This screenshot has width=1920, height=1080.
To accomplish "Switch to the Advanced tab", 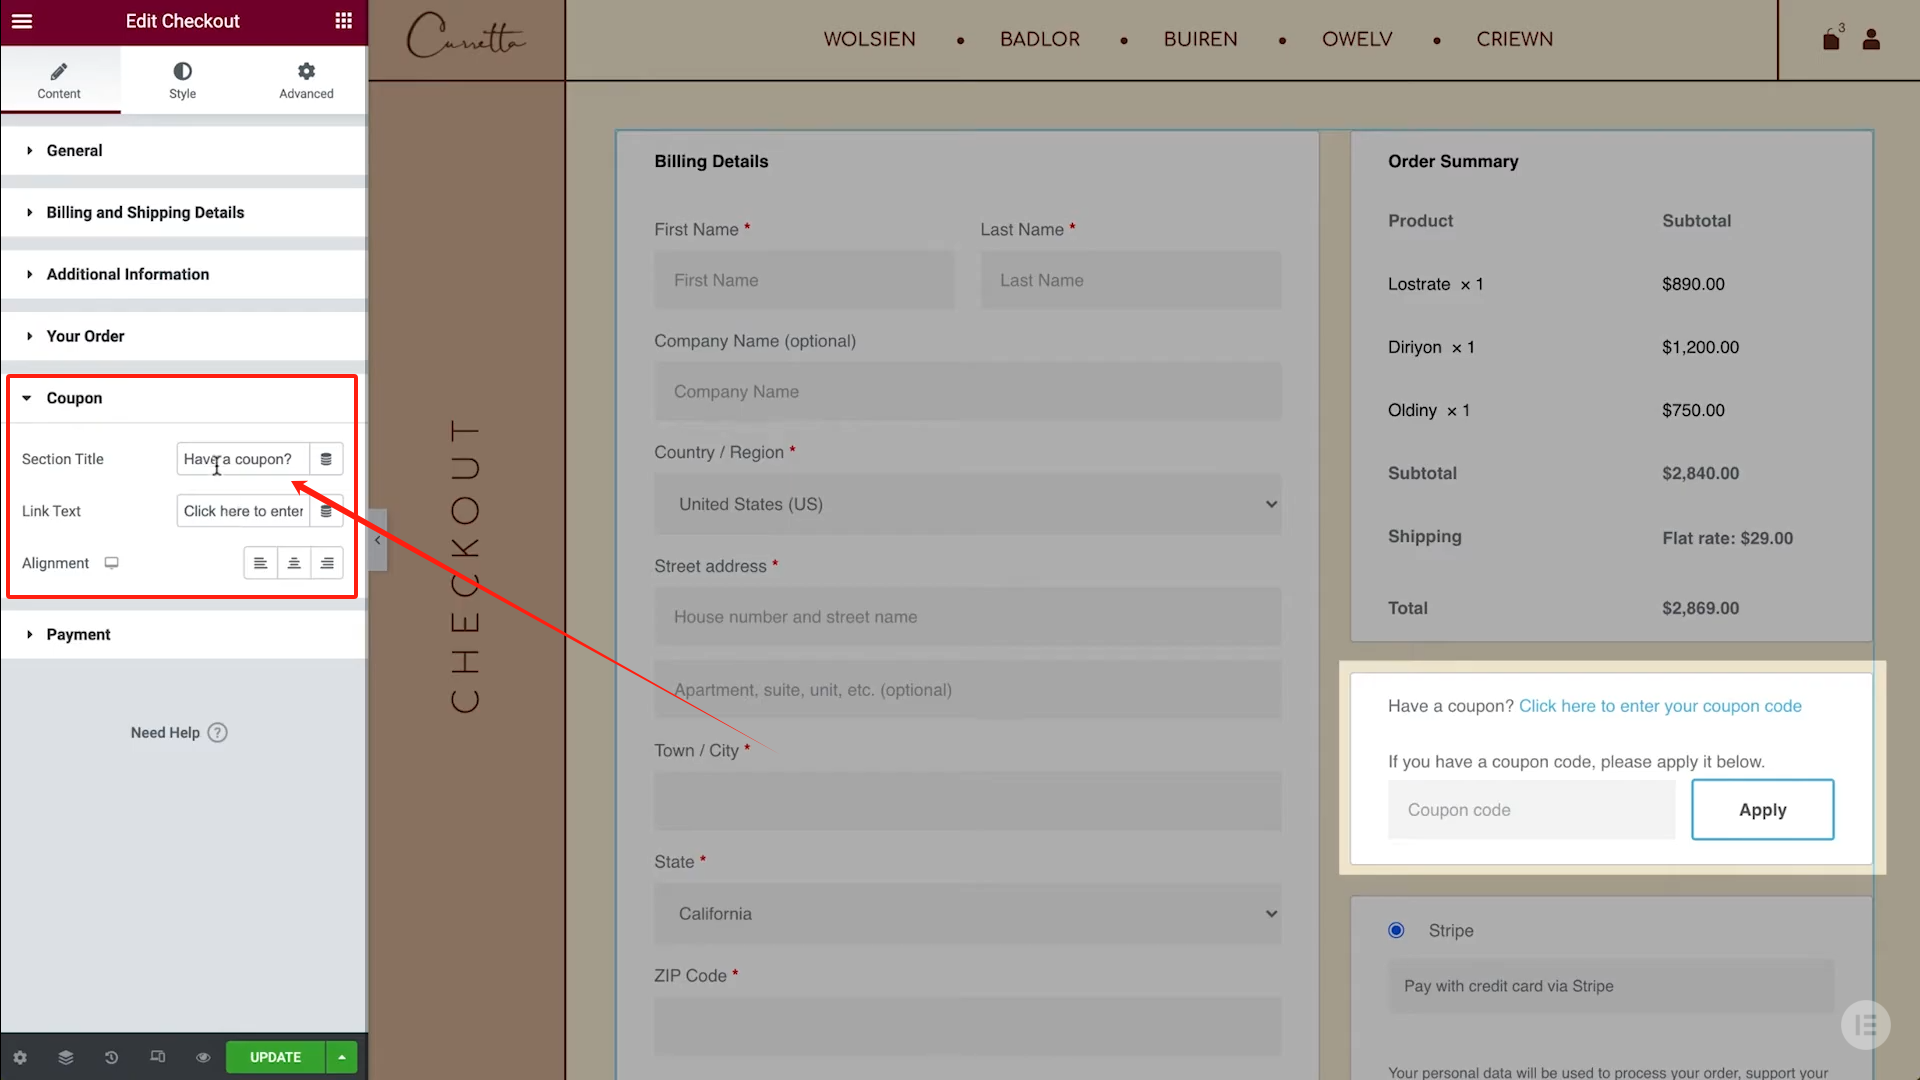I will 305,80.
